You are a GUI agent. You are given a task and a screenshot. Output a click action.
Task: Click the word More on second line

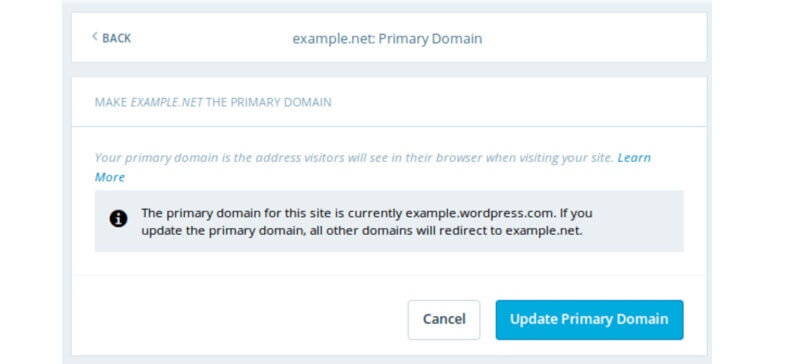coord(110,177)
